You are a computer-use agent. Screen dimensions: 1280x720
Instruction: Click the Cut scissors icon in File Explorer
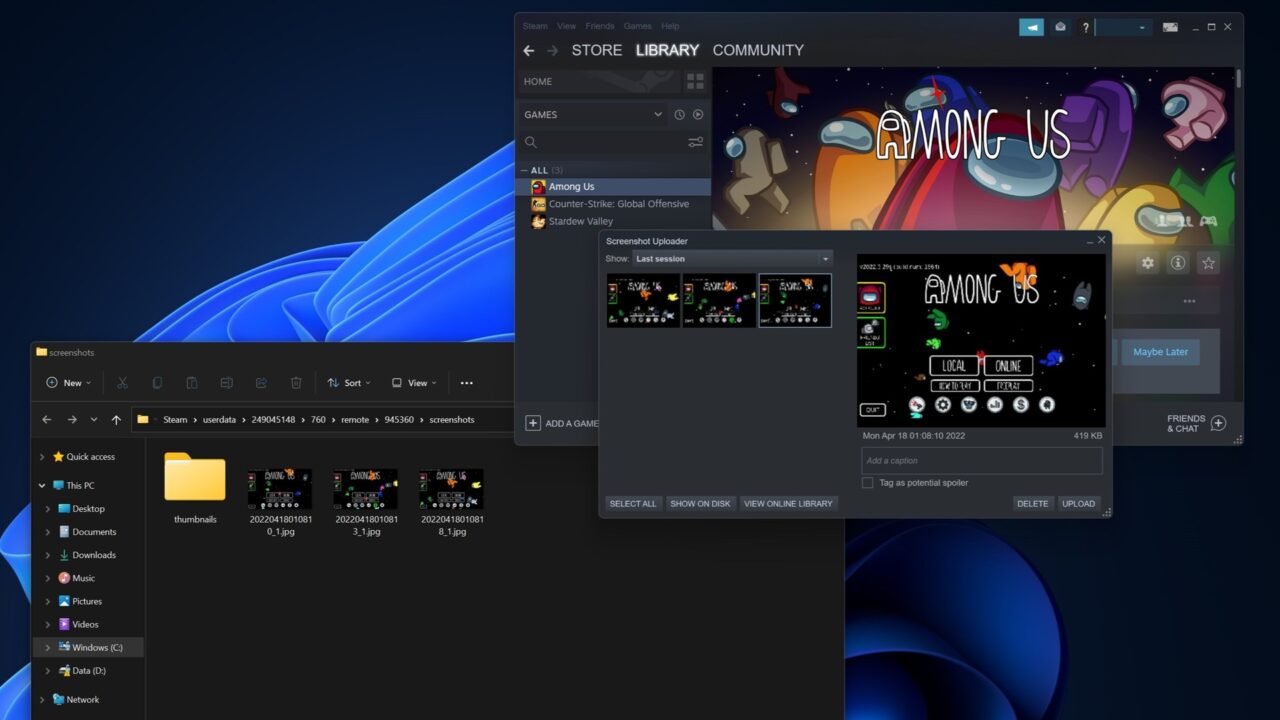122,383
